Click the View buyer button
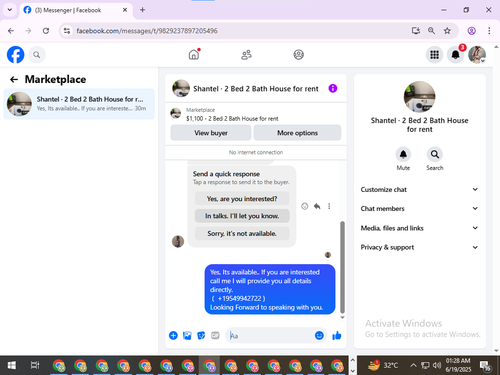500x375 pixels. 211,133
